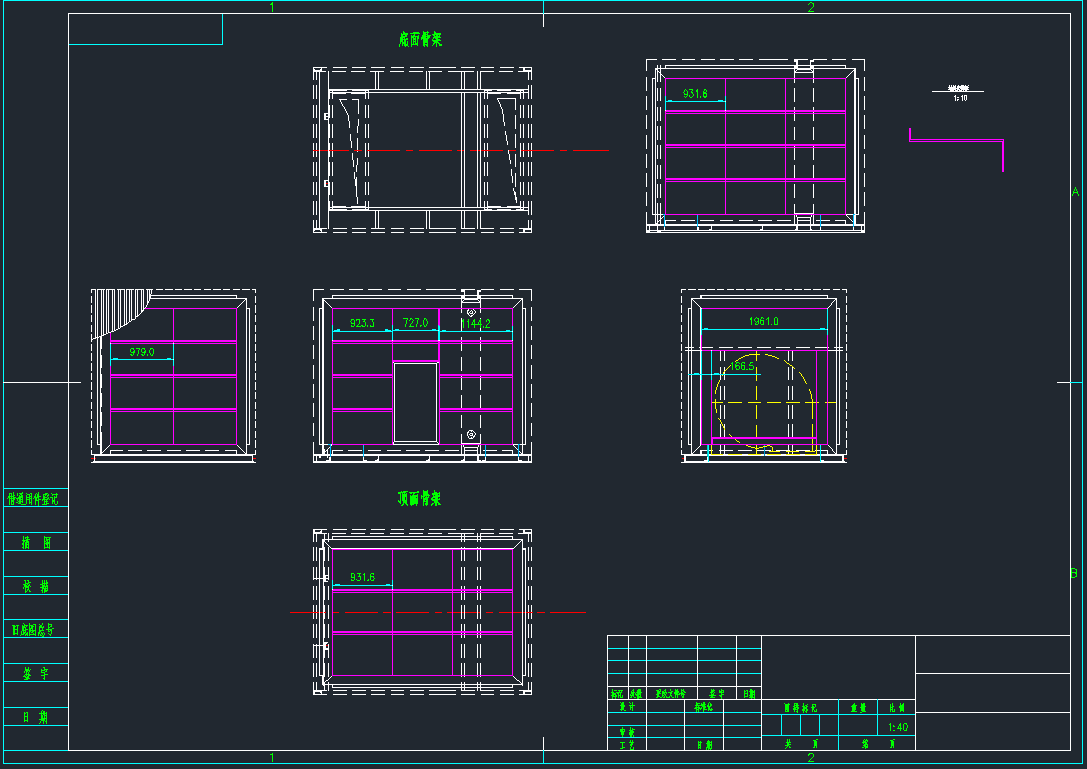Click the 工艺 row of title block
Image resolution: width=1087 pixels, height=769 pixels.
[x=626, y=743]
